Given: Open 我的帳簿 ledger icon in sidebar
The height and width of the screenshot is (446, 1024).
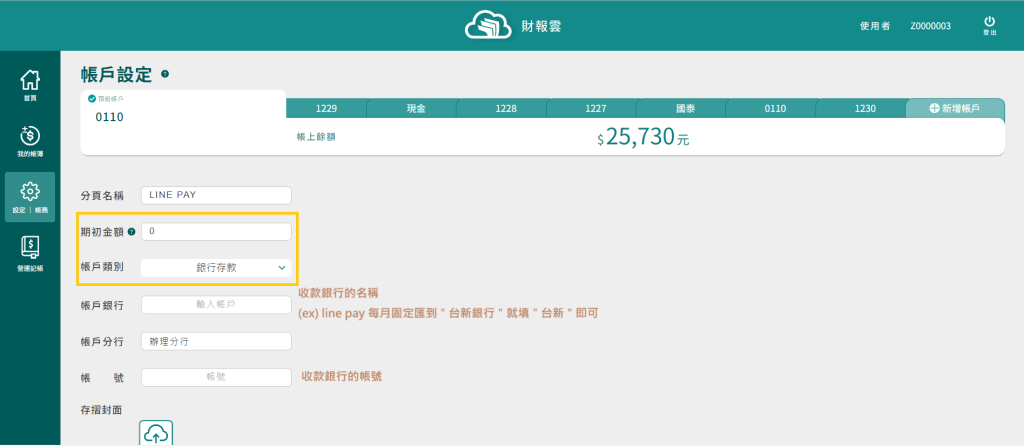Looking at the screenshot, I should point(30,137).
